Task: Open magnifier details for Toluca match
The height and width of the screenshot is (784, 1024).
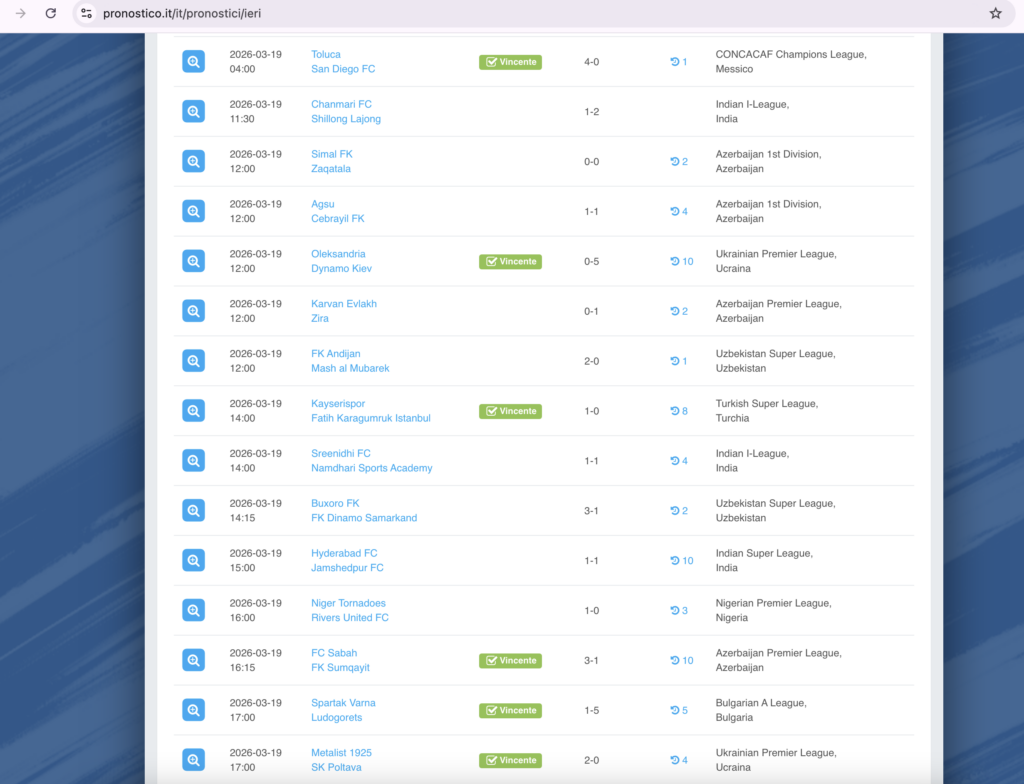Action: click(193, 62)
